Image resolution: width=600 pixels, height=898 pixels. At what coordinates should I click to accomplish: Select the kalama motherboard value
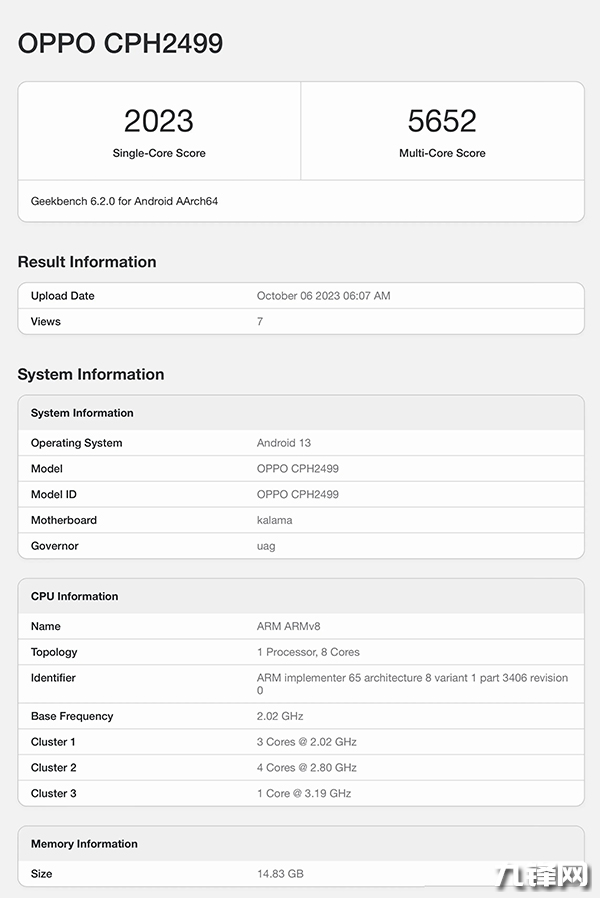(x=276, y=520)
